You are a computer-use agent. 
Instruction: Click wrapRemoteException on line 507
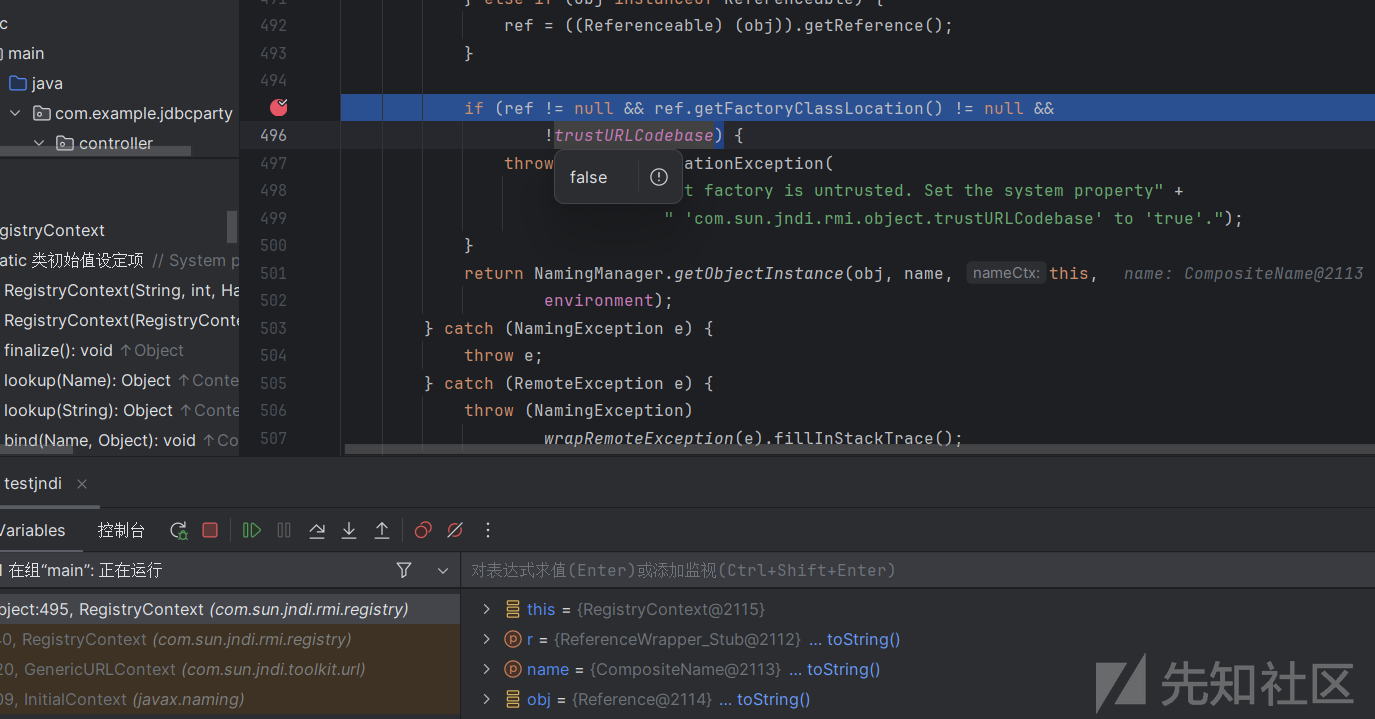(638, 438)
